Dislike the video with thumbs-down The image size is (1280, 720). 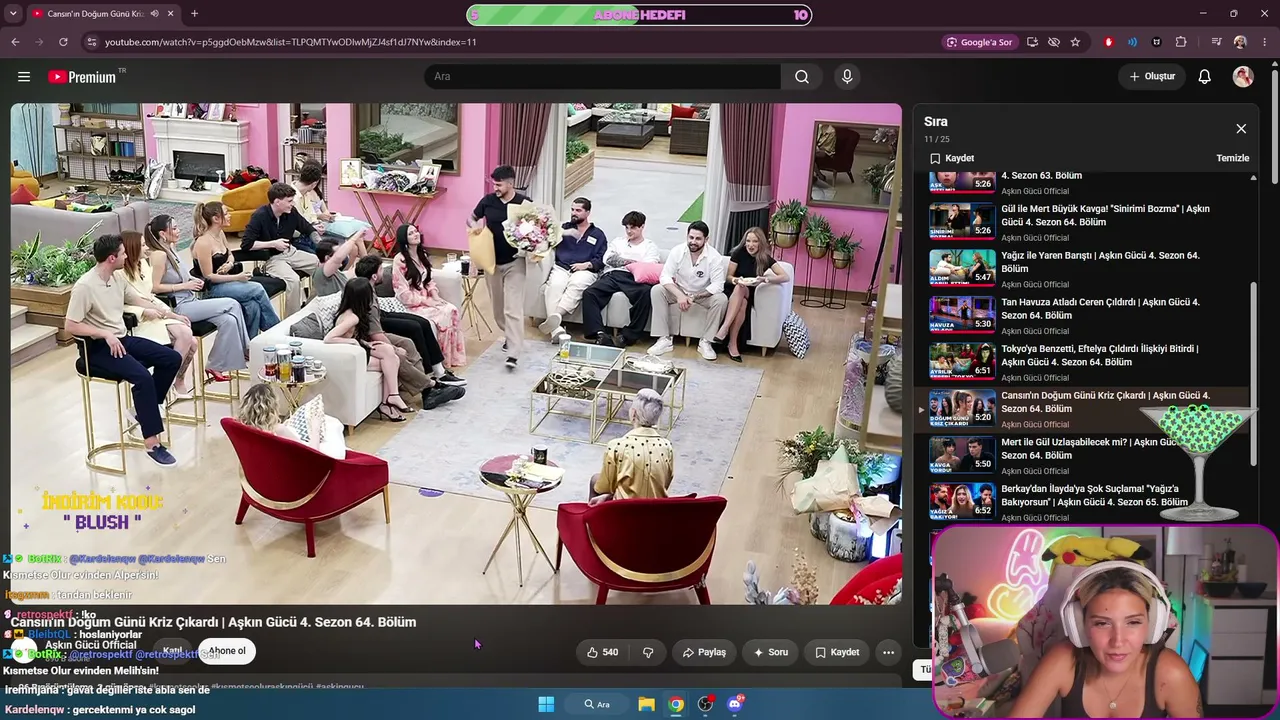[648, 652]
